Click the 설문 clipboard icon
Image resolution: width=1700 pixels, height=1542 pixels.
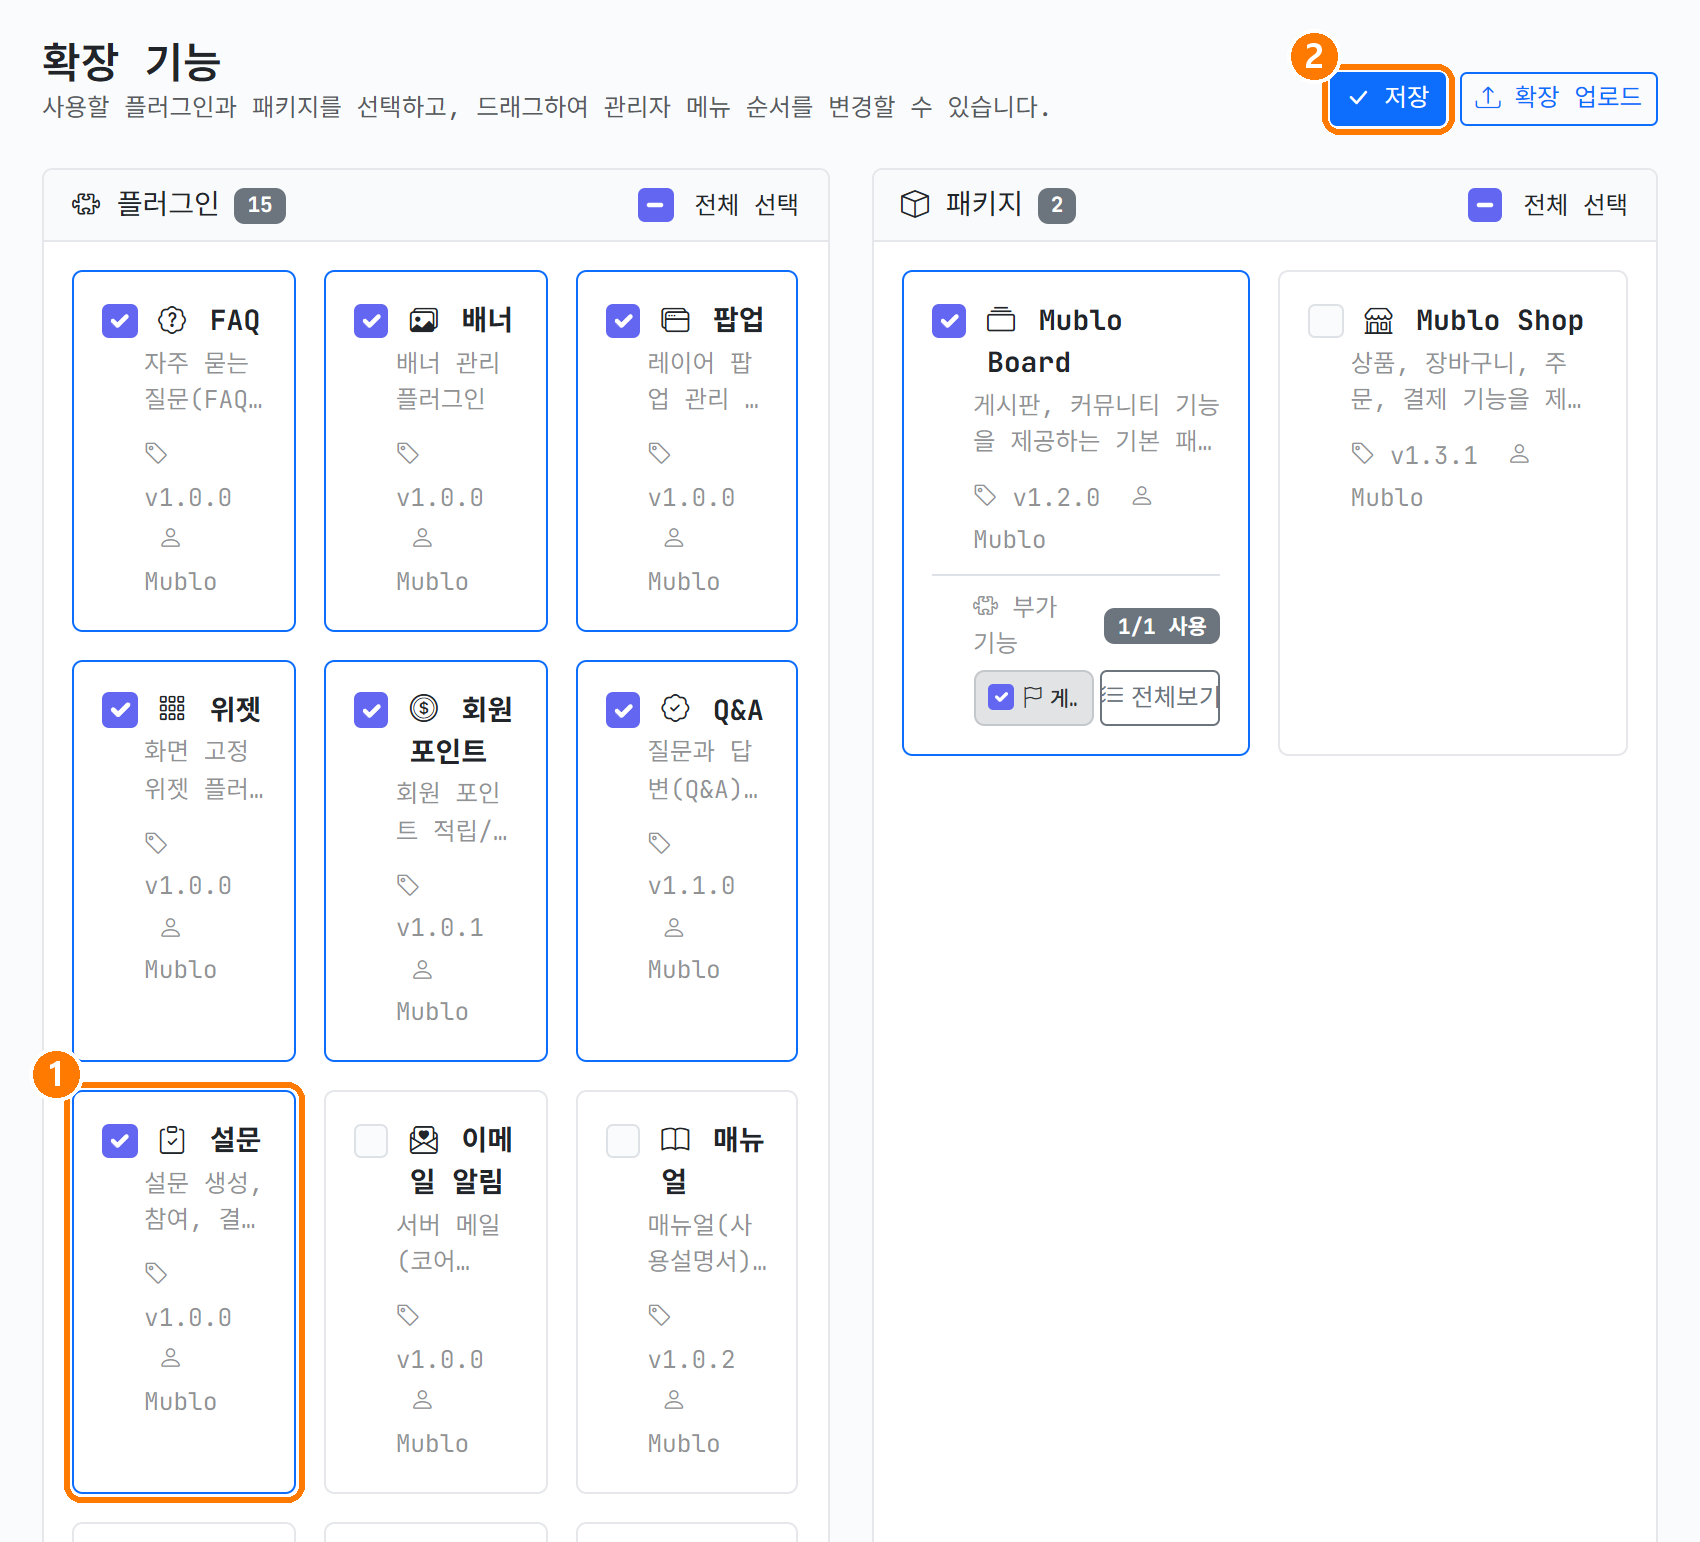172,1139
